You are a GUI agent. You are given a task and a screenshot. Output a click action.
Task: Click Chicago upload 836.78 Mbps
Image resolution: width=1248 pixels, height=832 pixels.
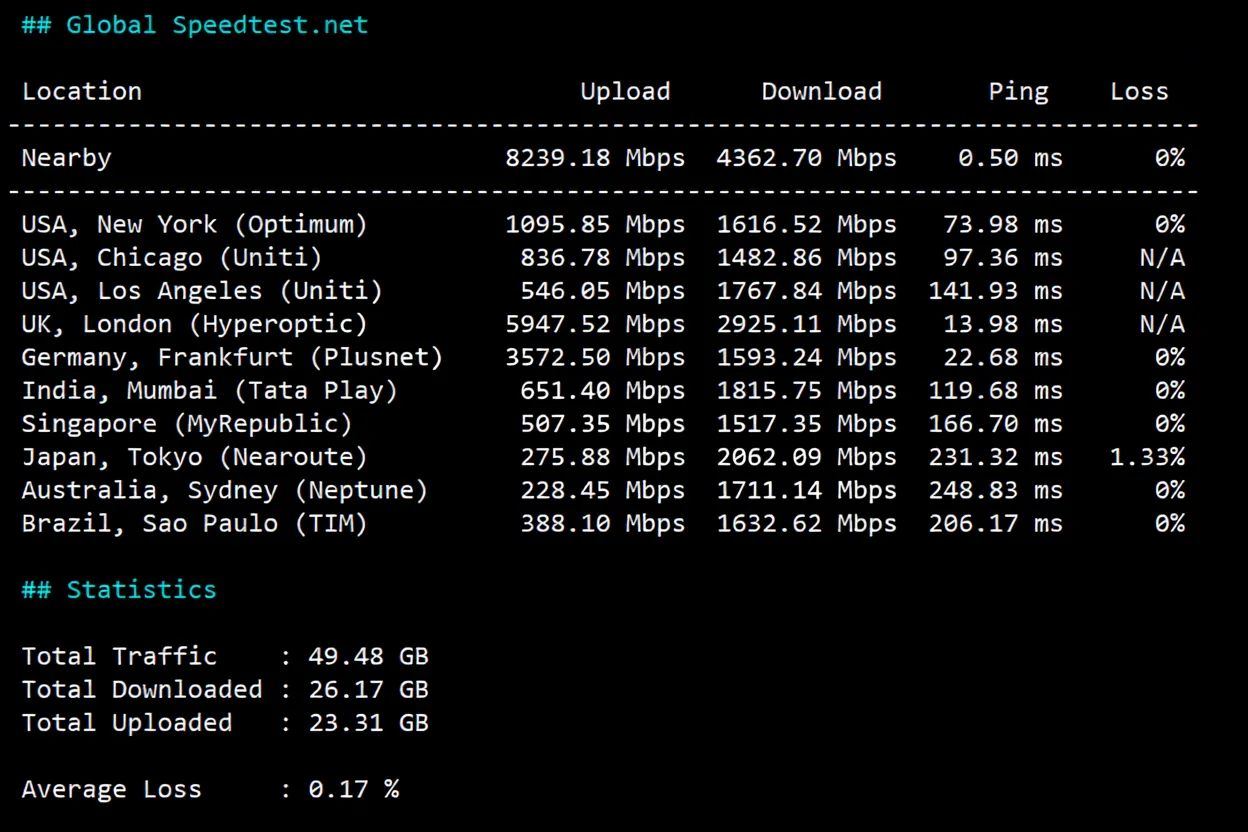(x=602, y=258)
